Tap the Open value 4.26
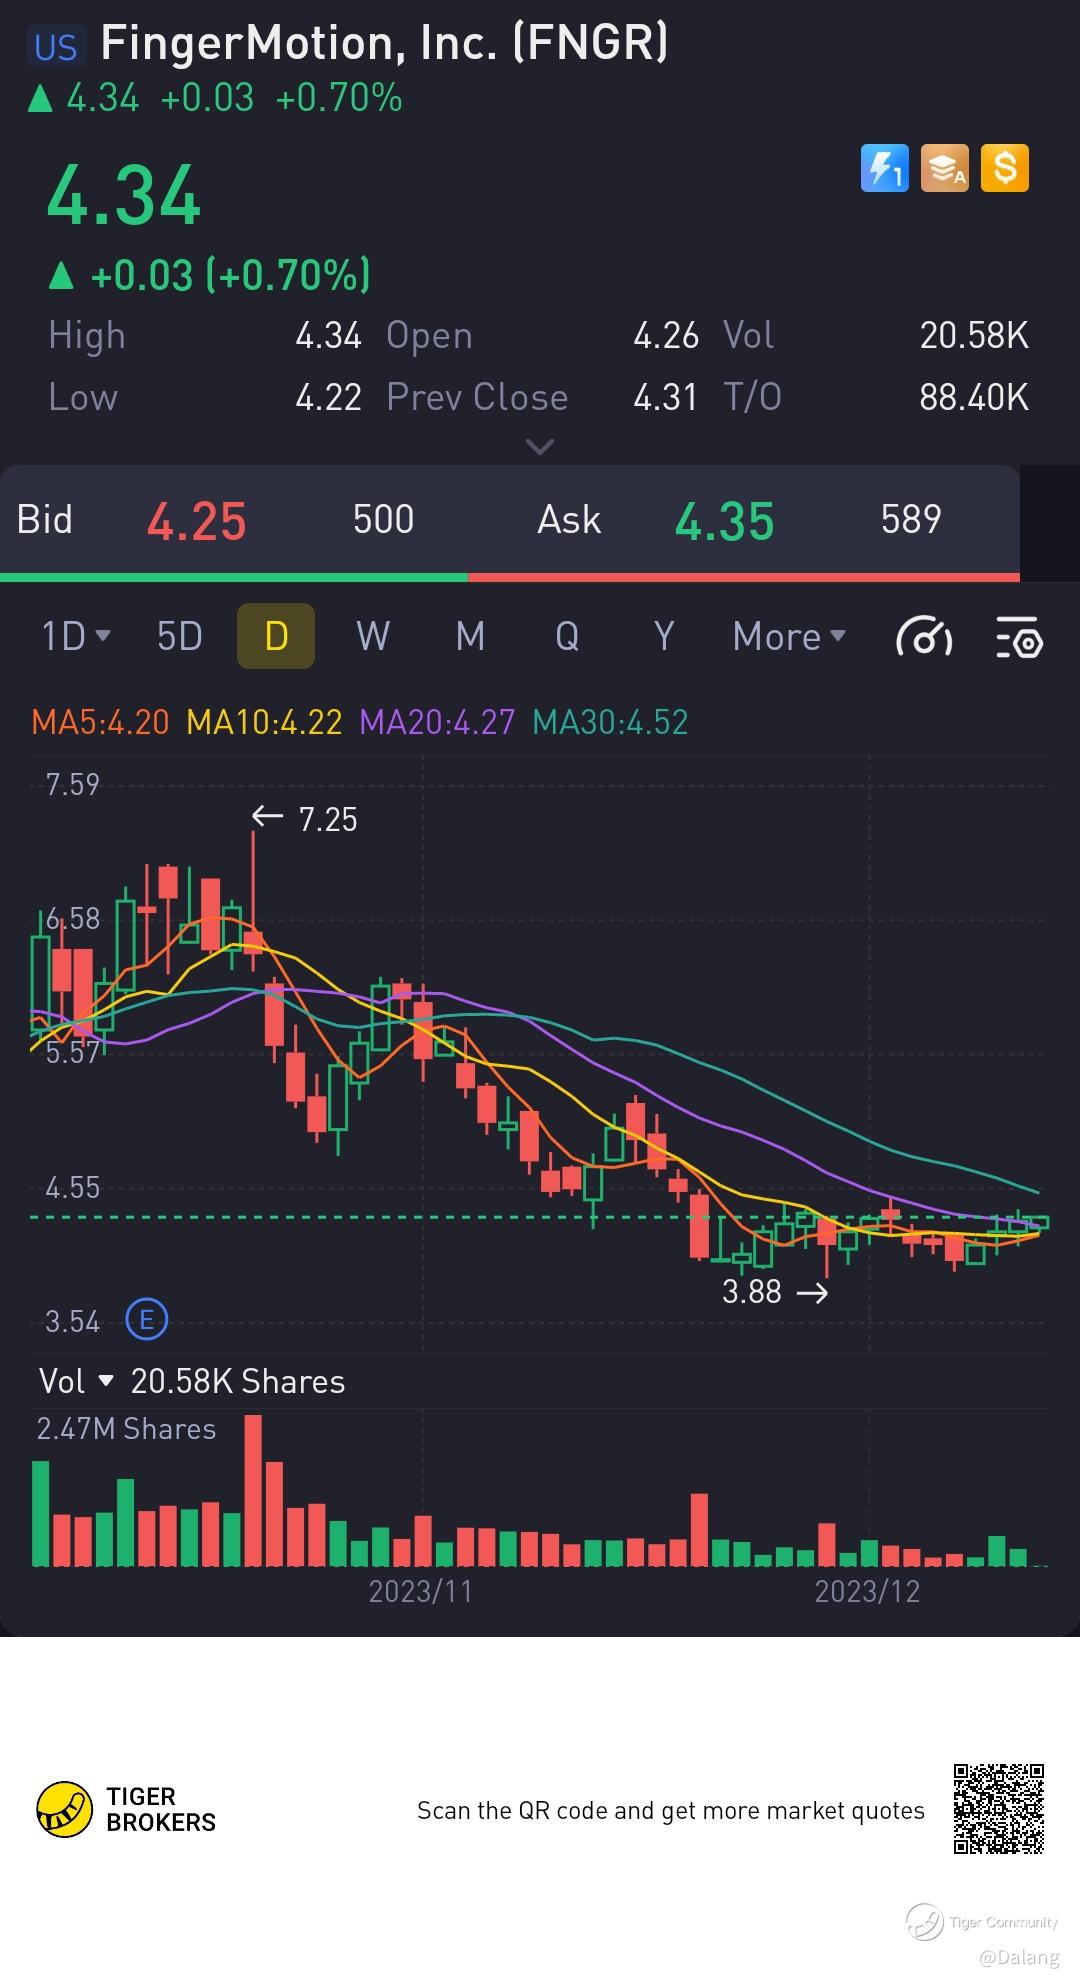 pos(665,336)
